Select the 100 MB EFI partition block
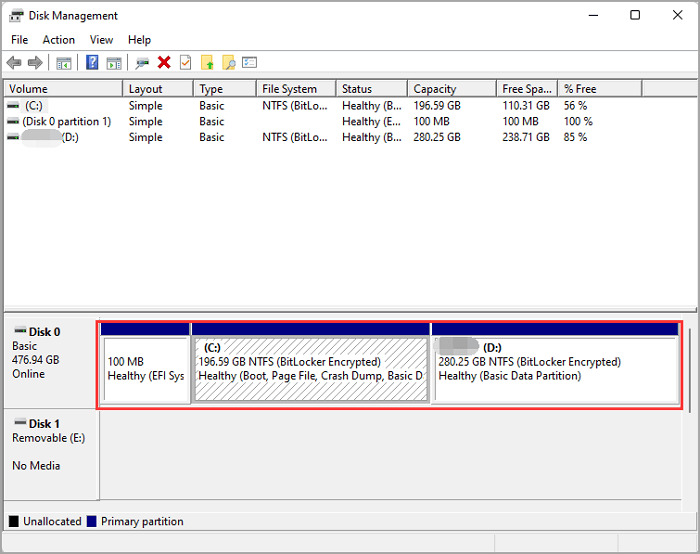The width and height of the screenshot is (700, 554). tap(145, 369)
